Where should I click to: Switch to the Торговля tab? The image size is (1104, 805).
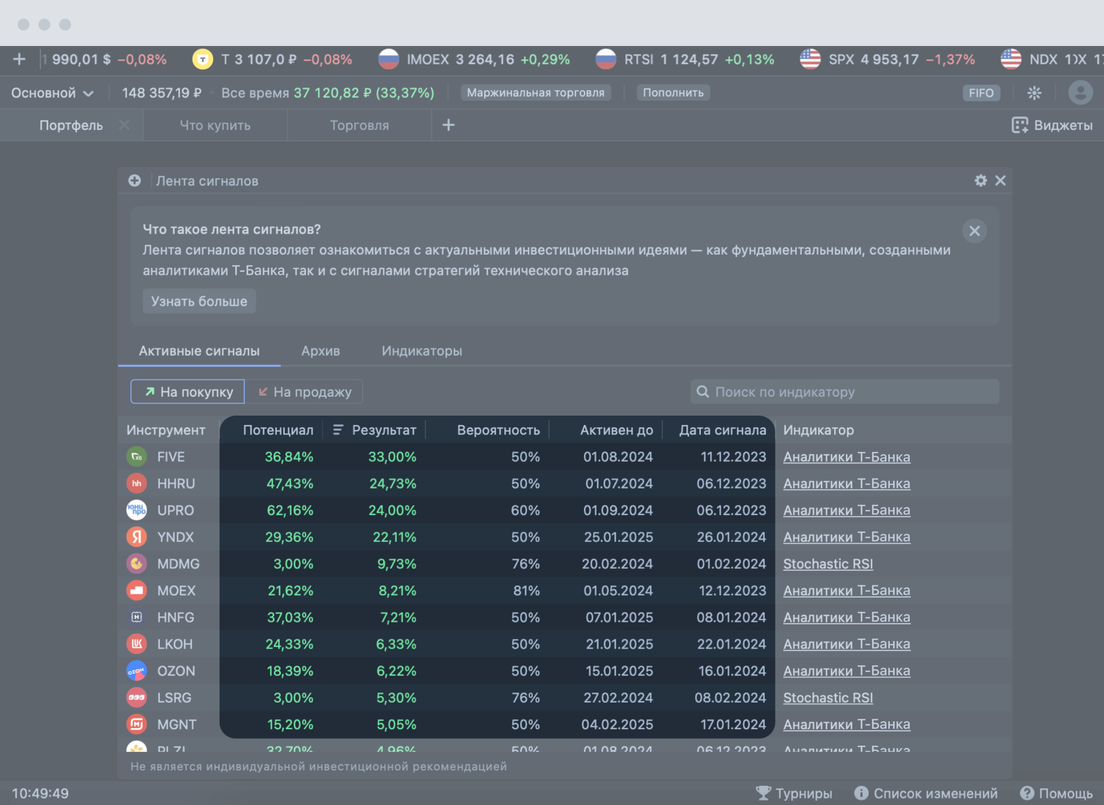pos(359,125)
